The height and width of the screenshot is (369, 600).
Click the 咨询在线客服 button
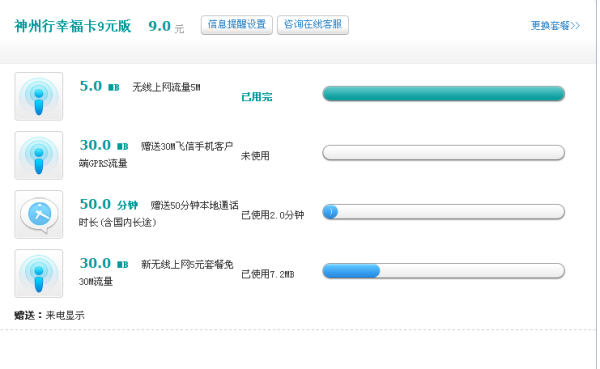point(313,25)
